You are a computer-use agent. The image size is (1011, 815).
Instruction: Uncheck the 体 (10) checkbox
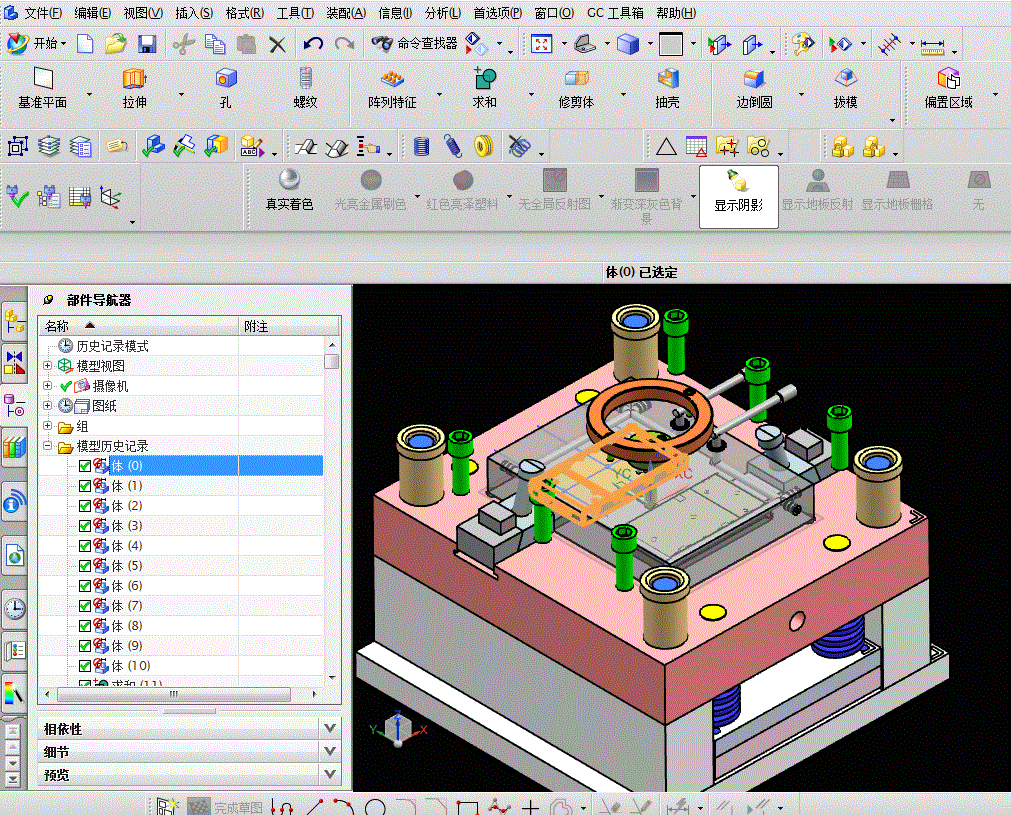click(84, 665)
